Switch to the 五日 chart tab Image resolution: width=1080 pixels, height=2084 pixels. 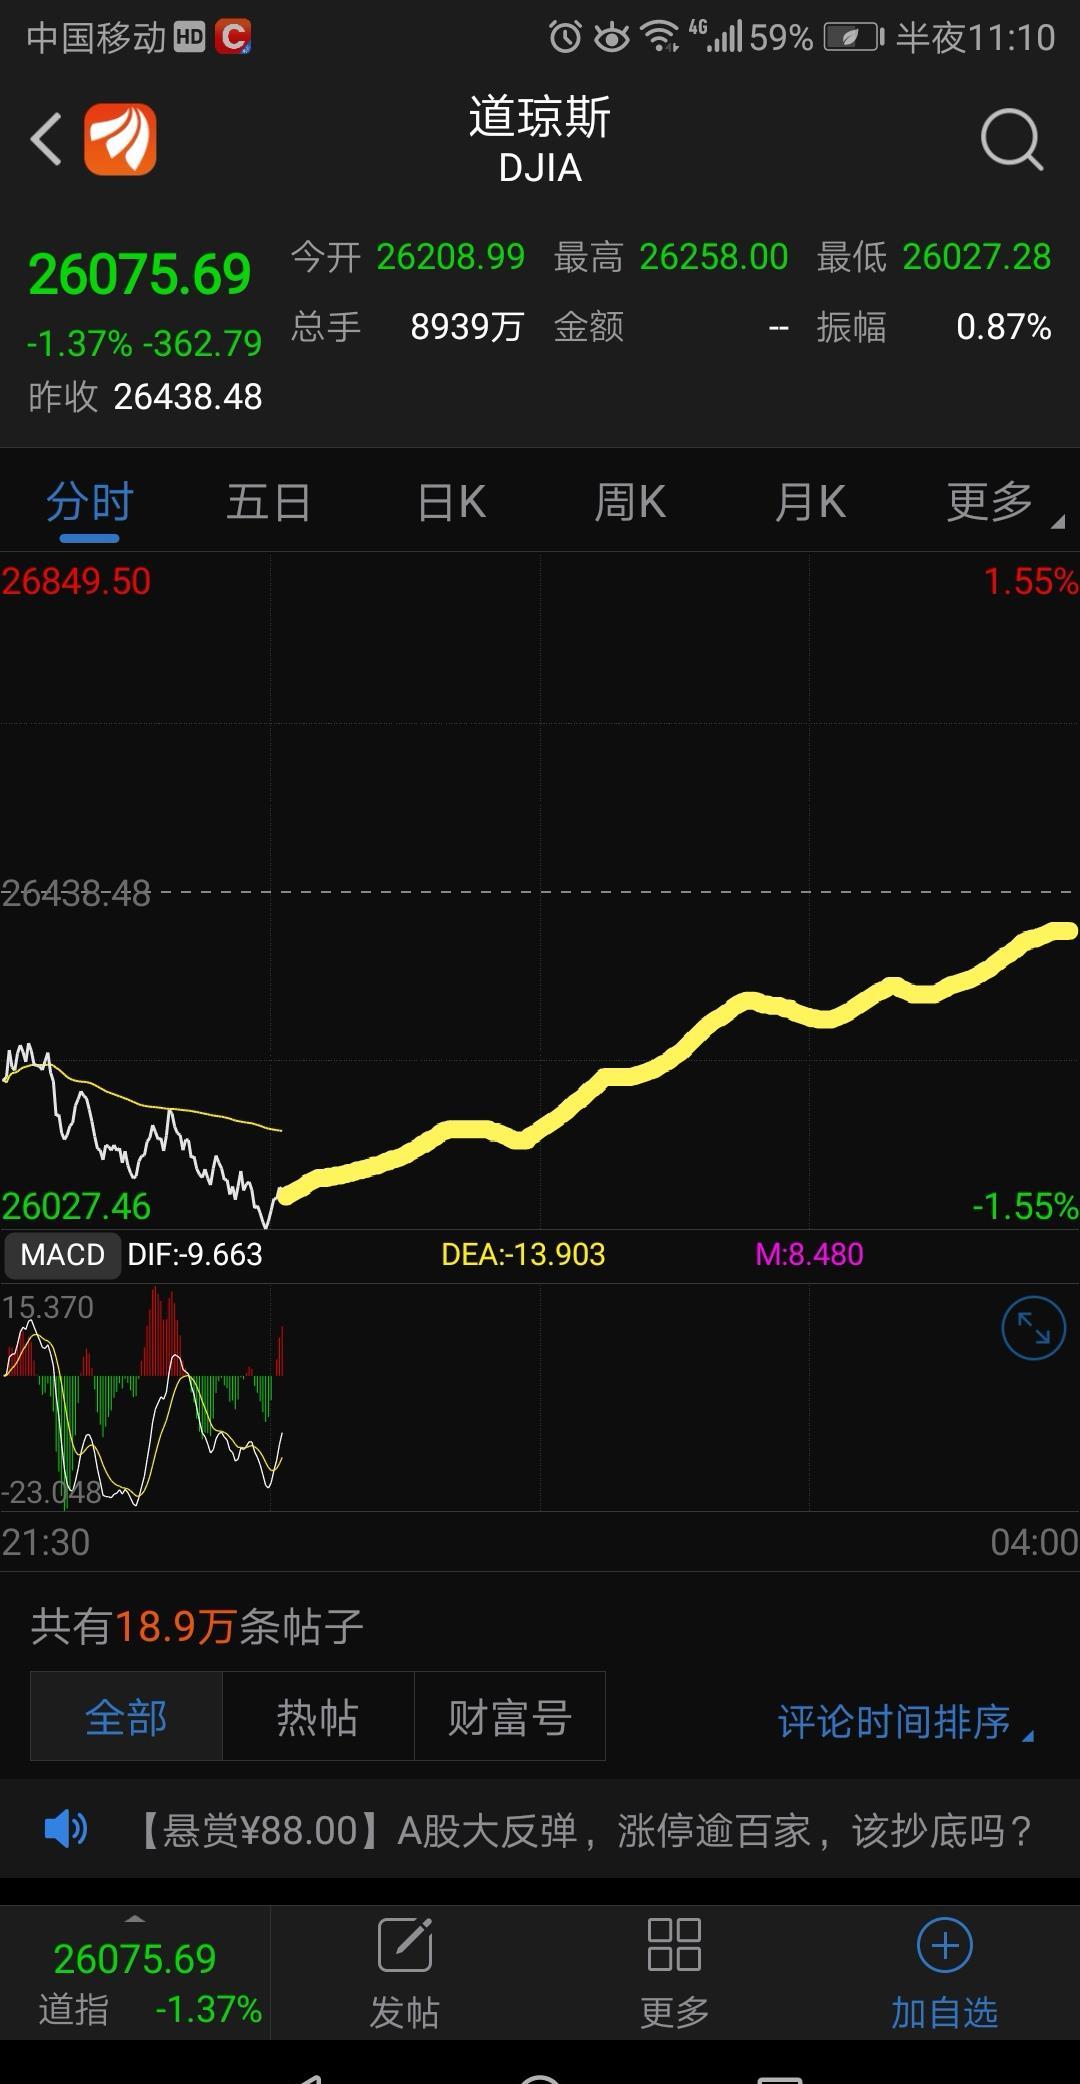(x=268, y=502)
